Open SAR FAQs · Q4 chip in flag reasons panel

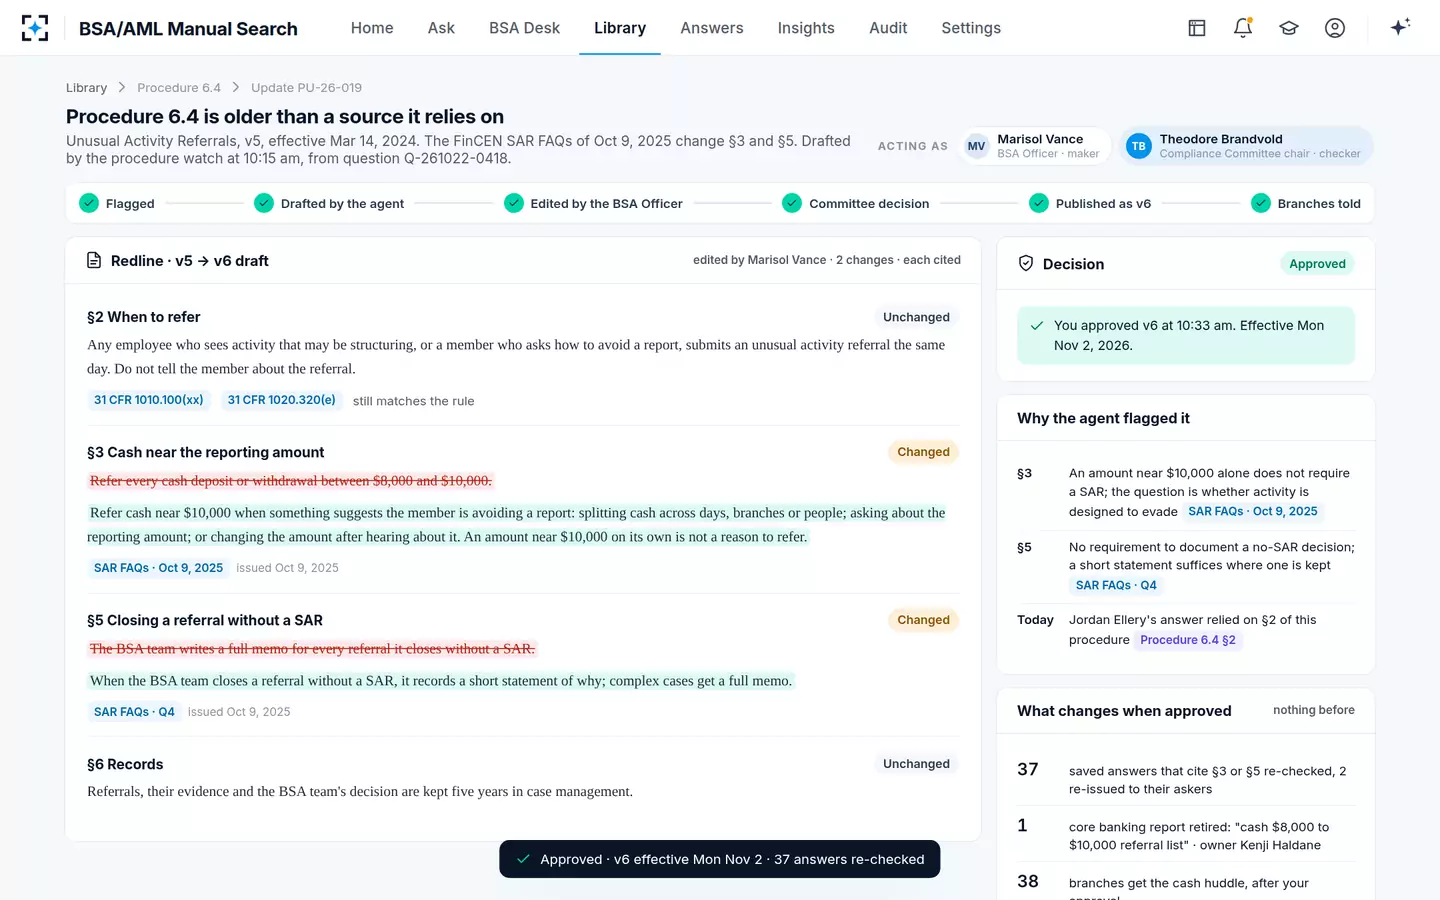coord(1116,586)
